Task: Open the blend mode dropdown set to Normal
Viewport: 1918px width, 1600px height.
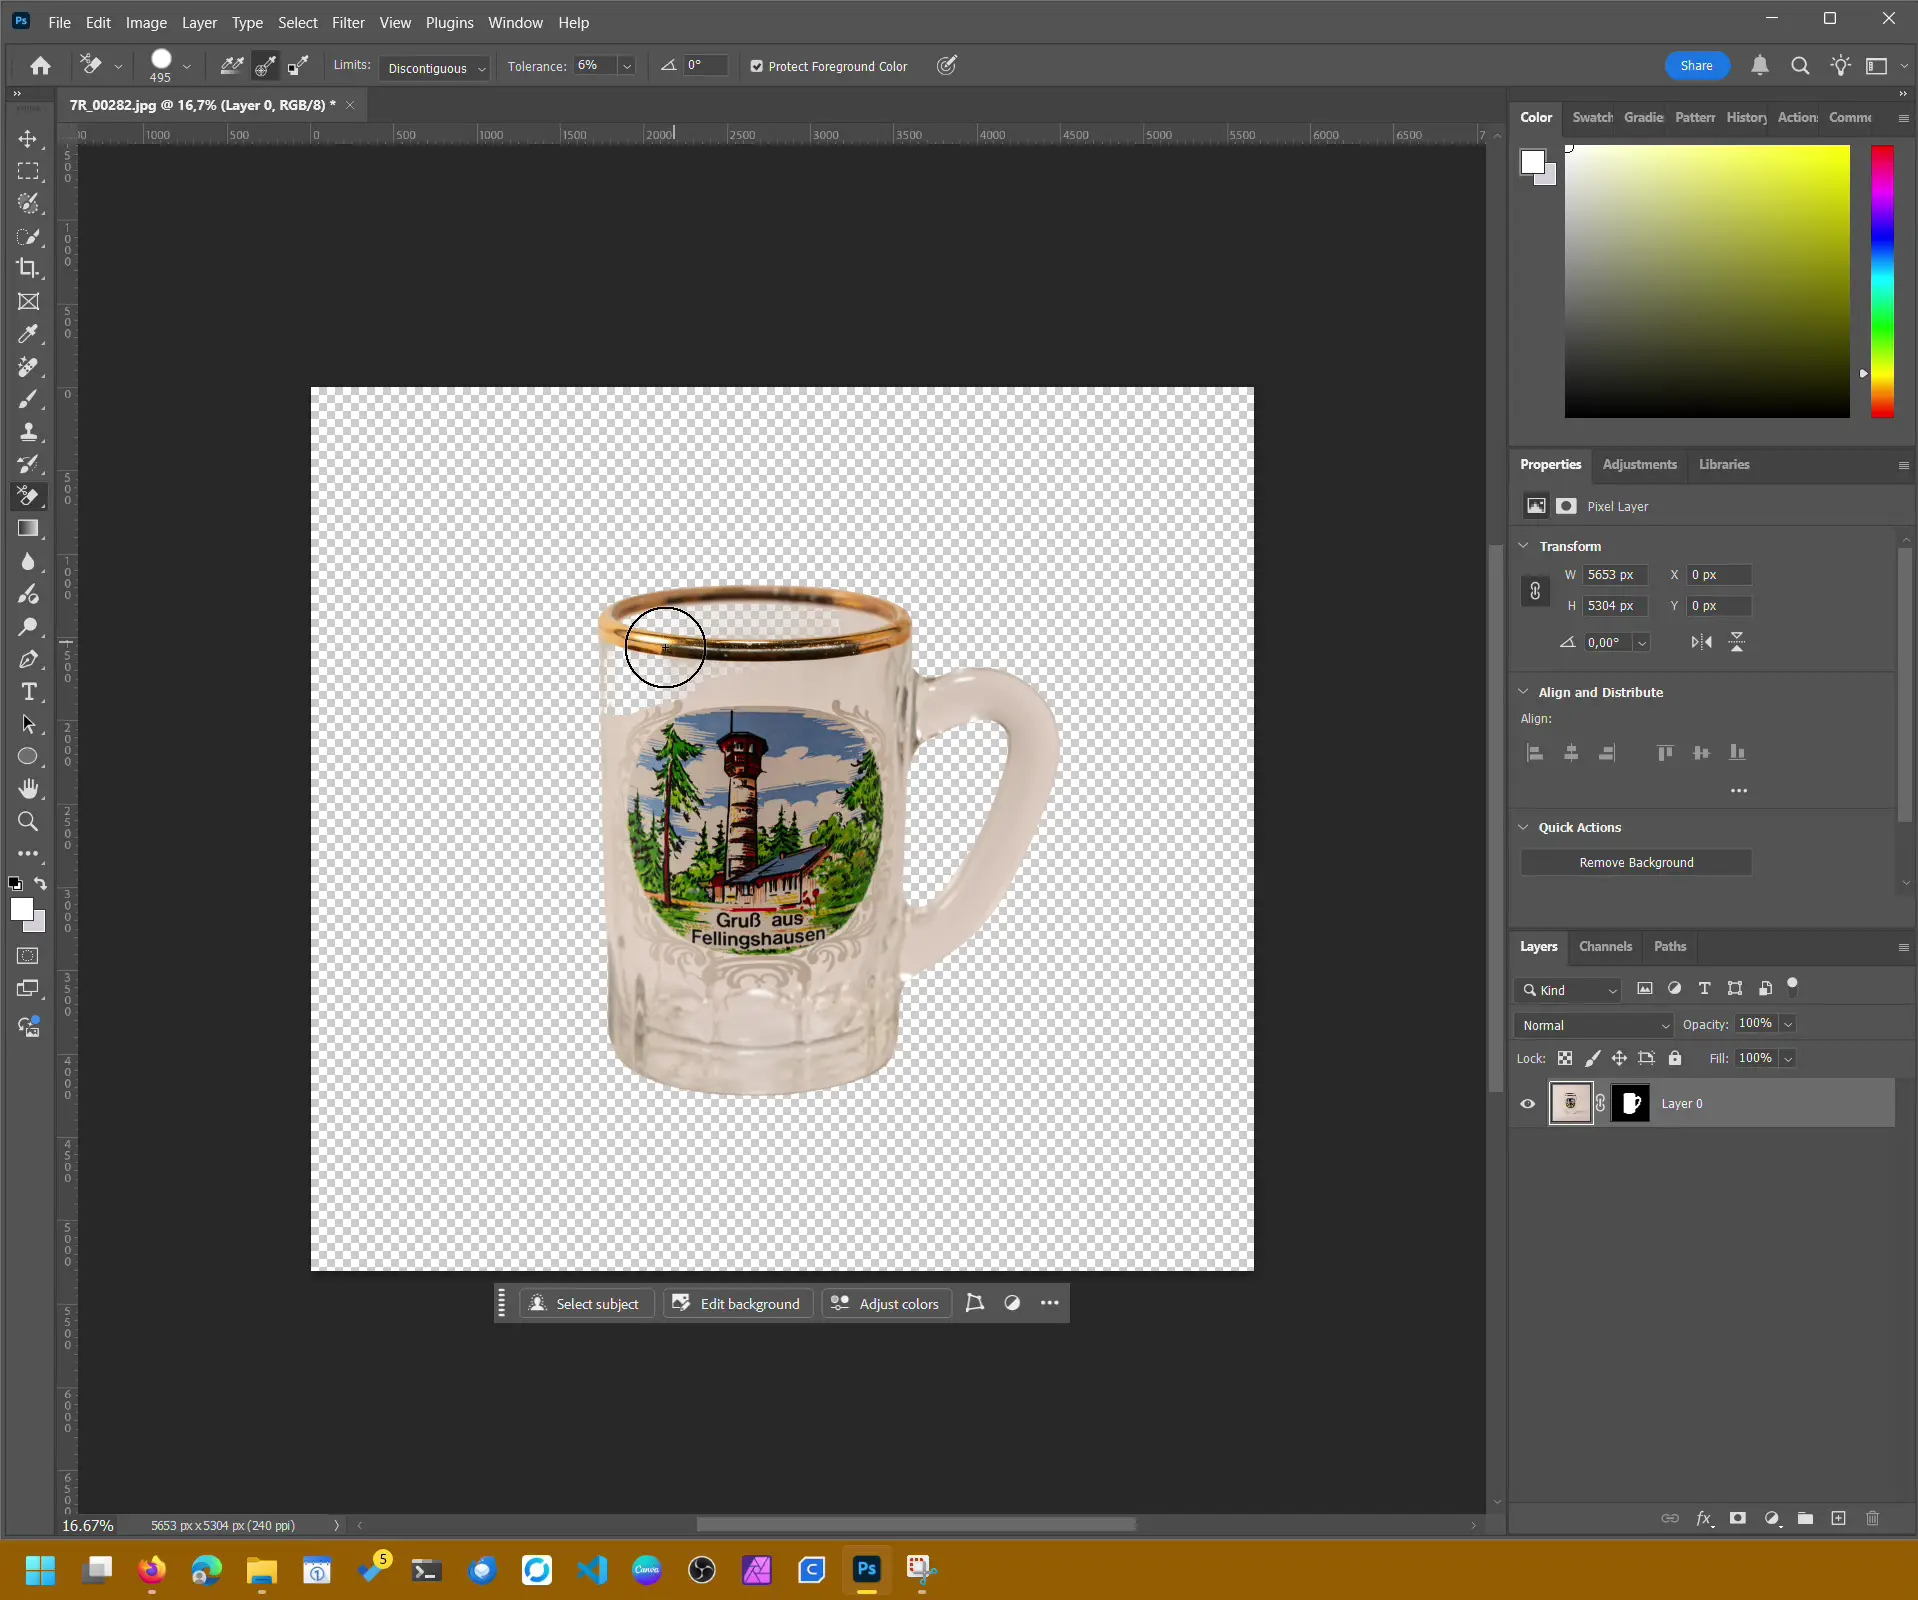Action: (1594, 1025)
